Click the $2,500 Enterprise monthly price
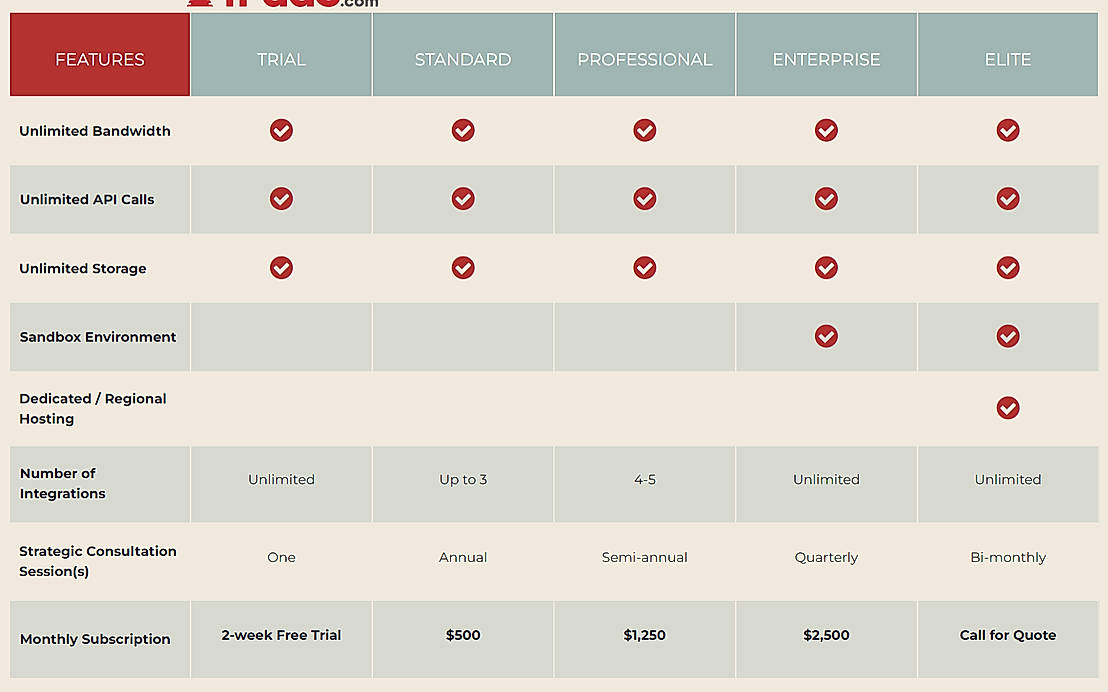The height and width of the screenshot is (692, 1108). 826,635
